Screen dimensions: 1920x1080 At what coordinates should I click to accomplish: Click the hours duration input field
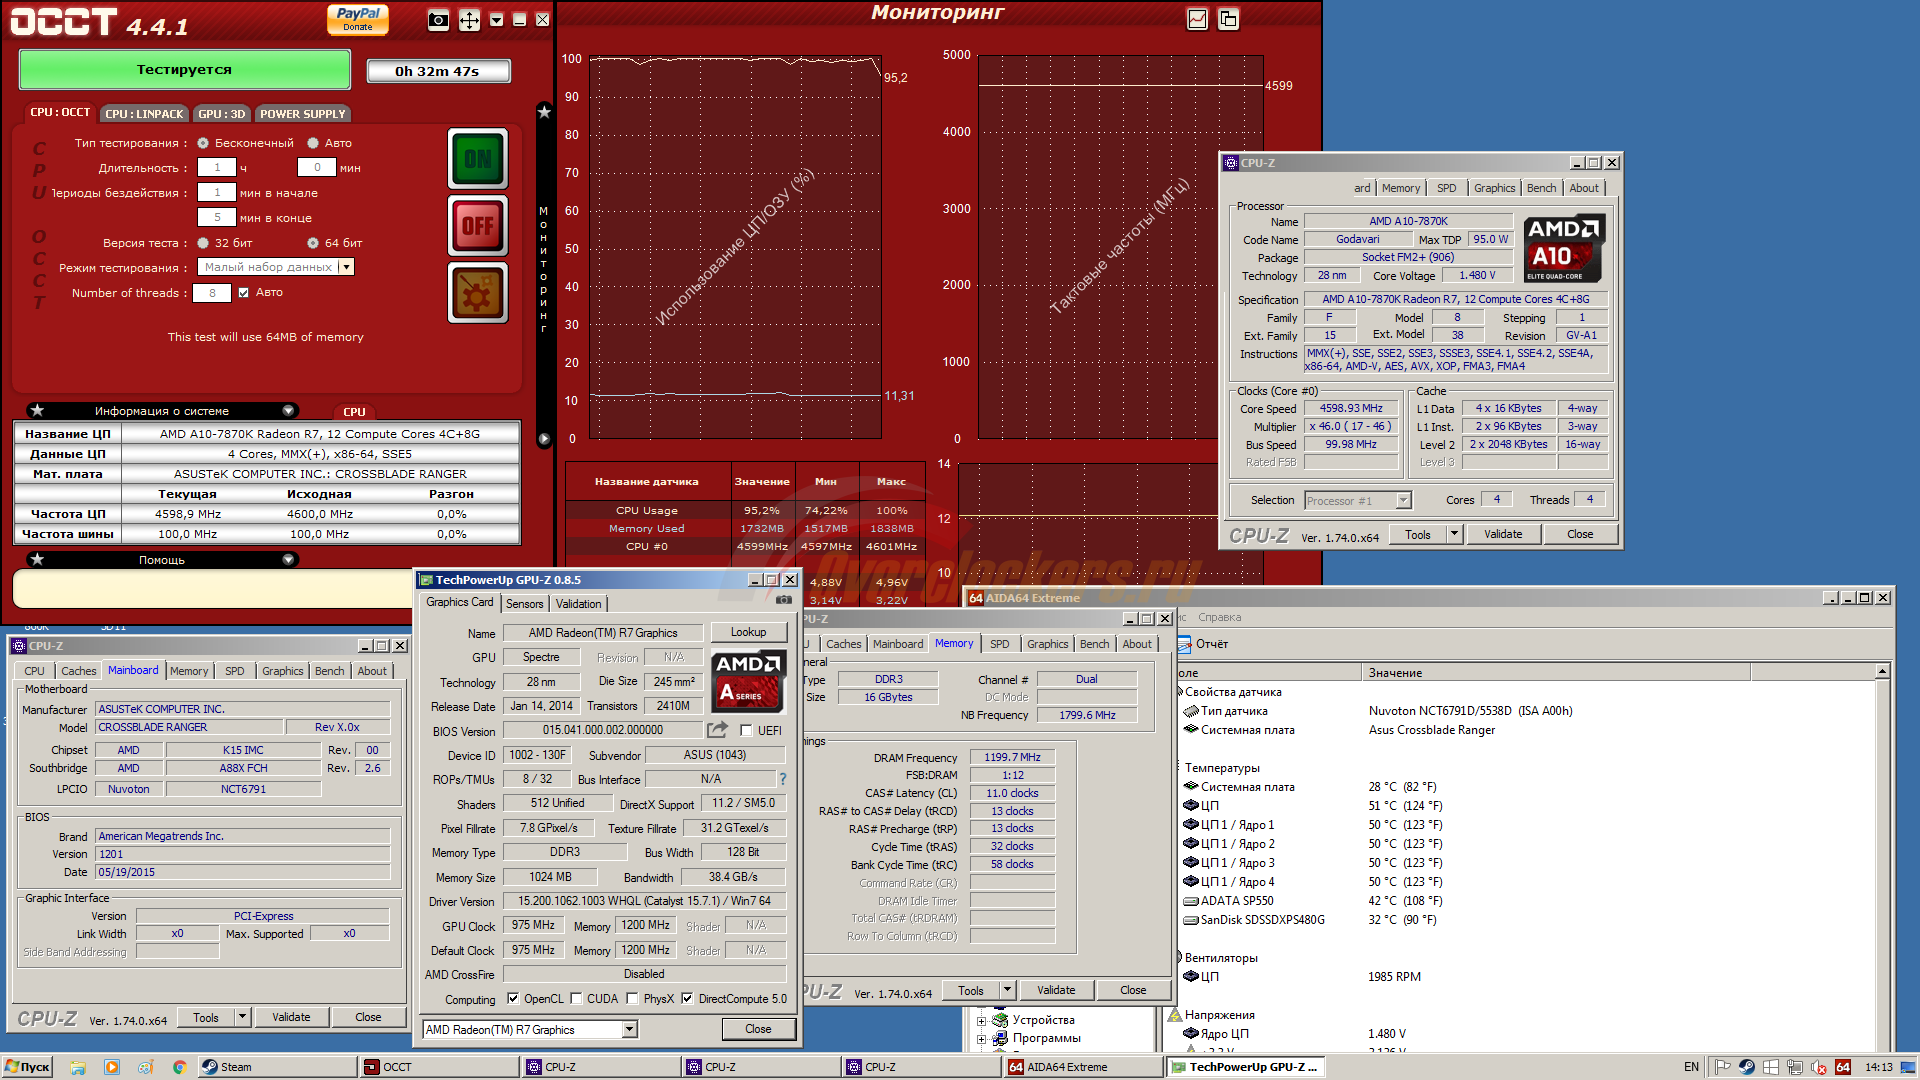click(x=217, y=168)
